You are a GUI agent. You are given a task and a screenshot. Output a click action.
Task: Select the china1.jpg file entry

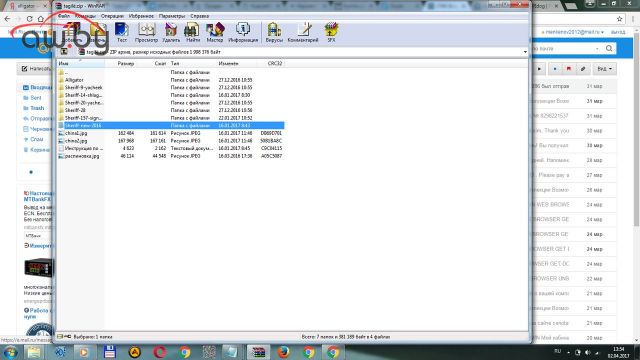76,133
